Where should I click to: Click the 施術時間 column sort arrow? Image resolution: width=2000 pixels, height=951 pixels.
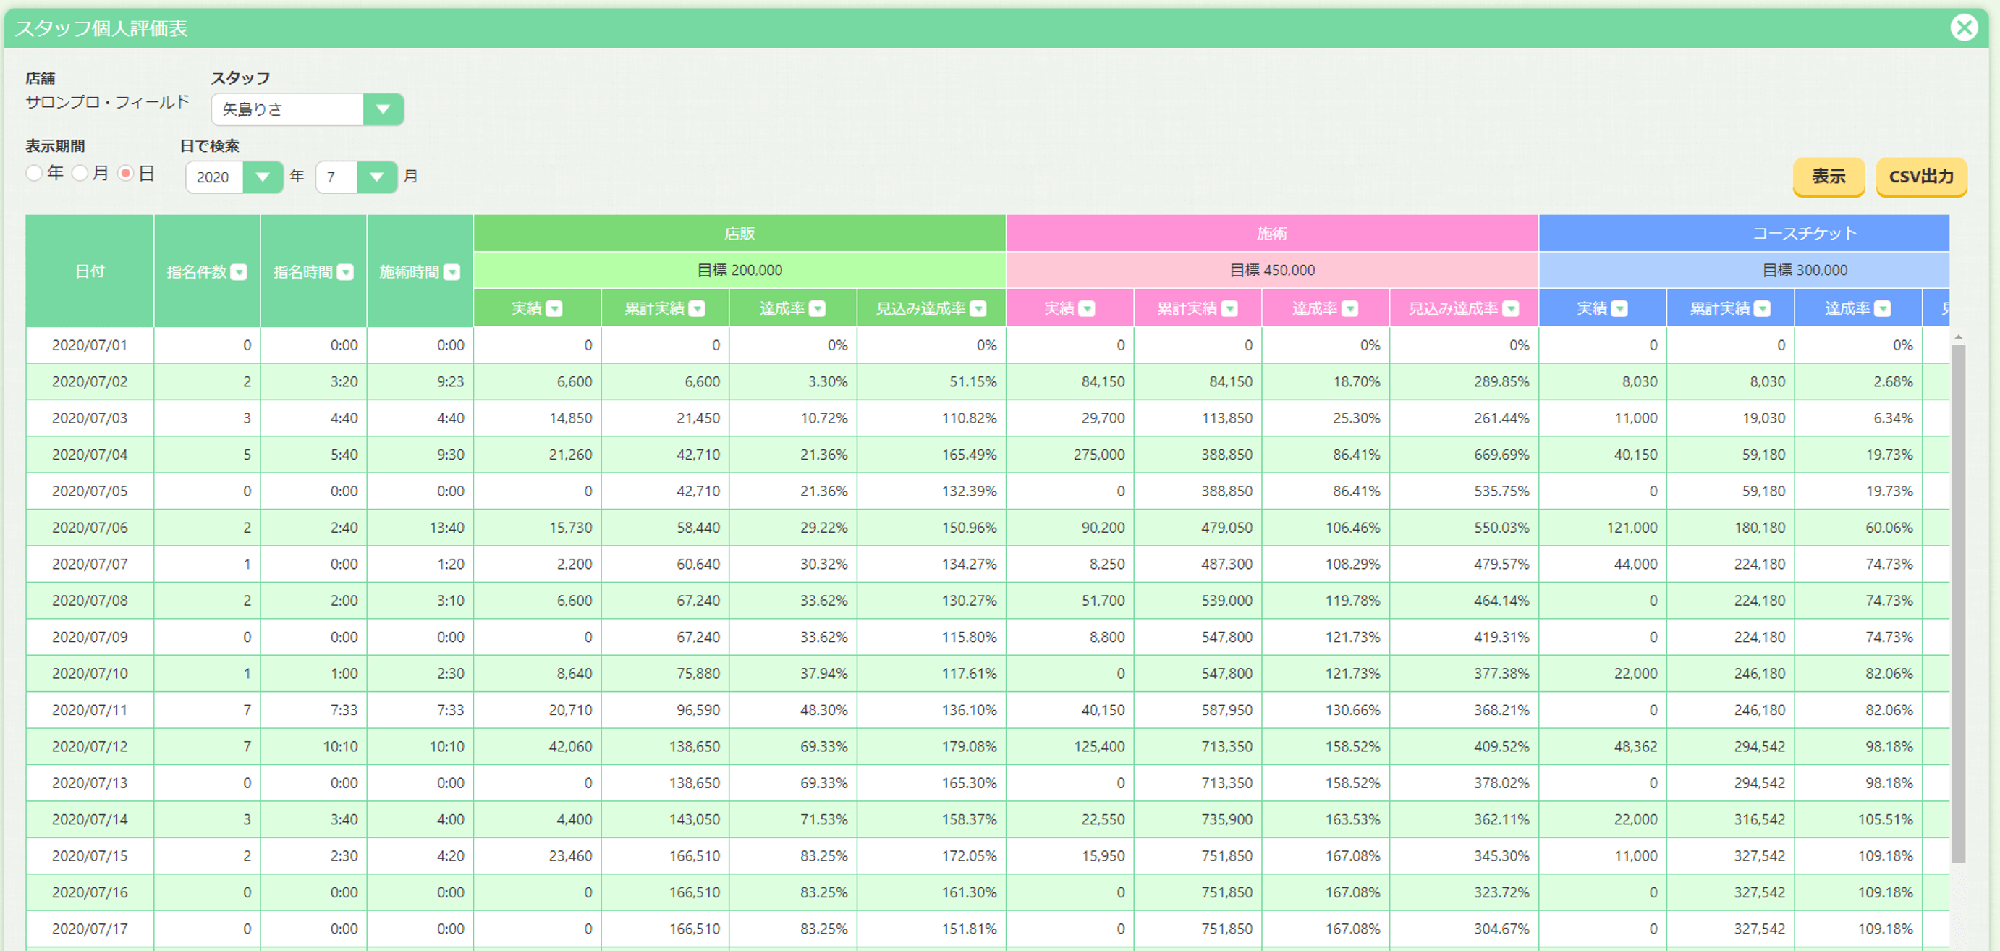452,272
